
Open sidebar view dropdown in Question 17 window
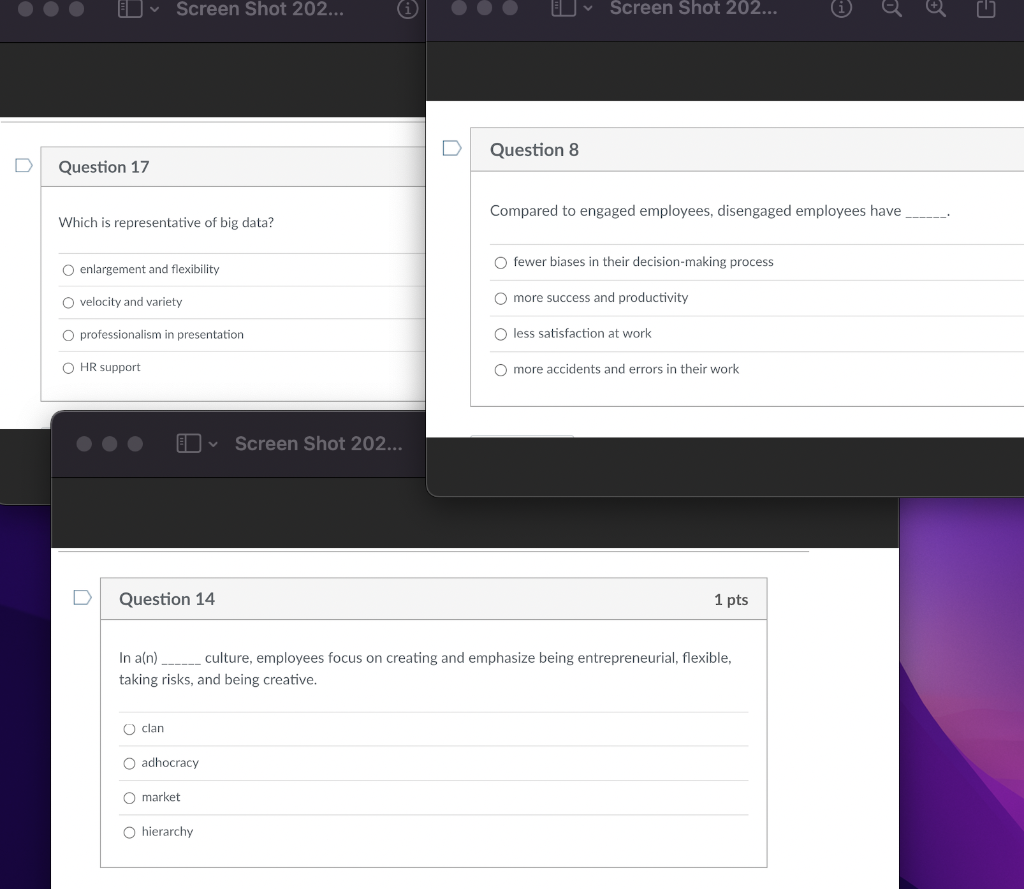click(154, 10)
